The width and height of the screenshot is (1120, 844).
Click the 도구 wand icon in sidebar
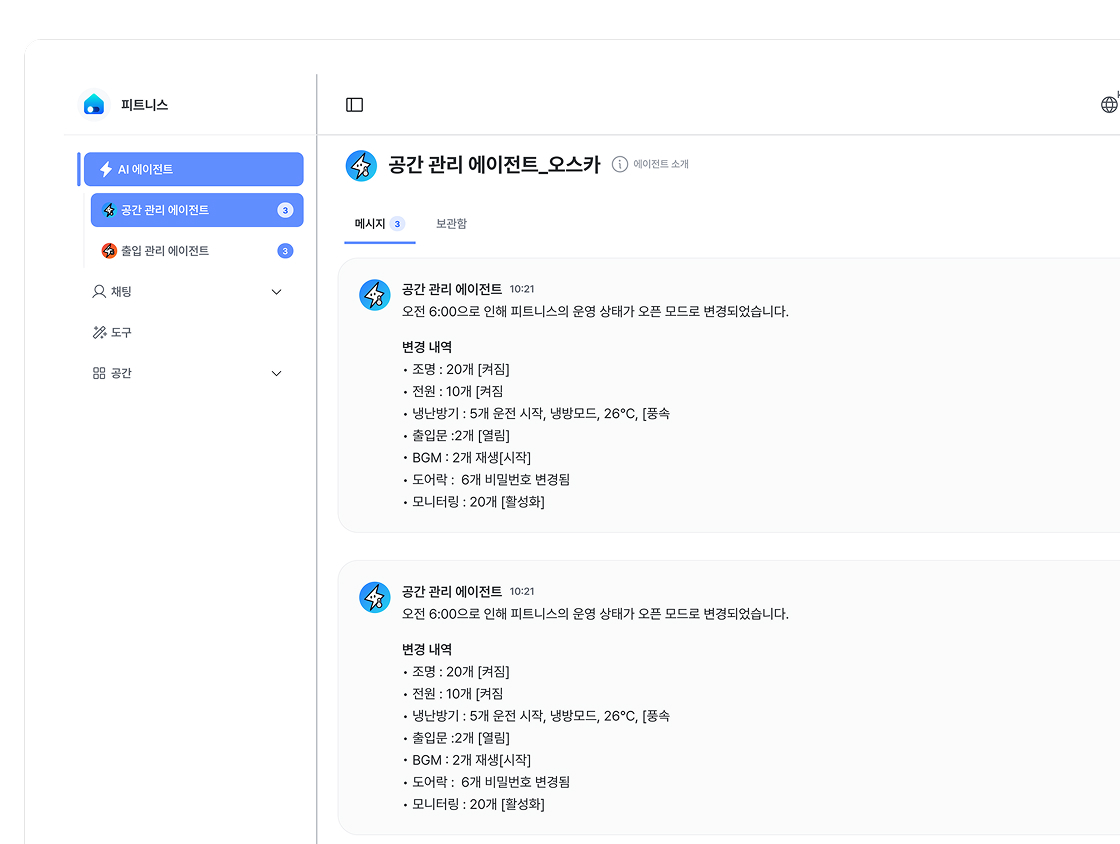coord(99,332)
